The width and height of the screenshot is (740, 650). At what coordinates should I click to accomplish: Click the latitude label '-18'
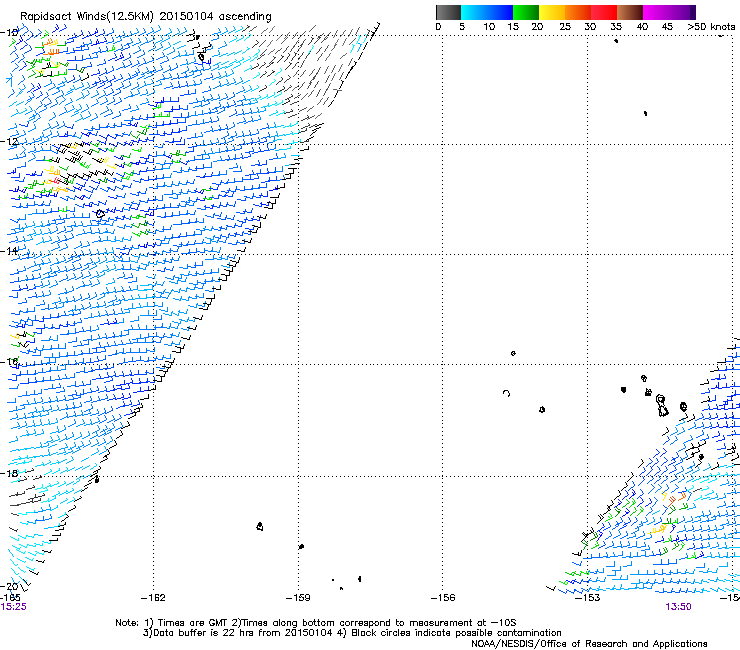pyautogui.click(x=9, y=473)
